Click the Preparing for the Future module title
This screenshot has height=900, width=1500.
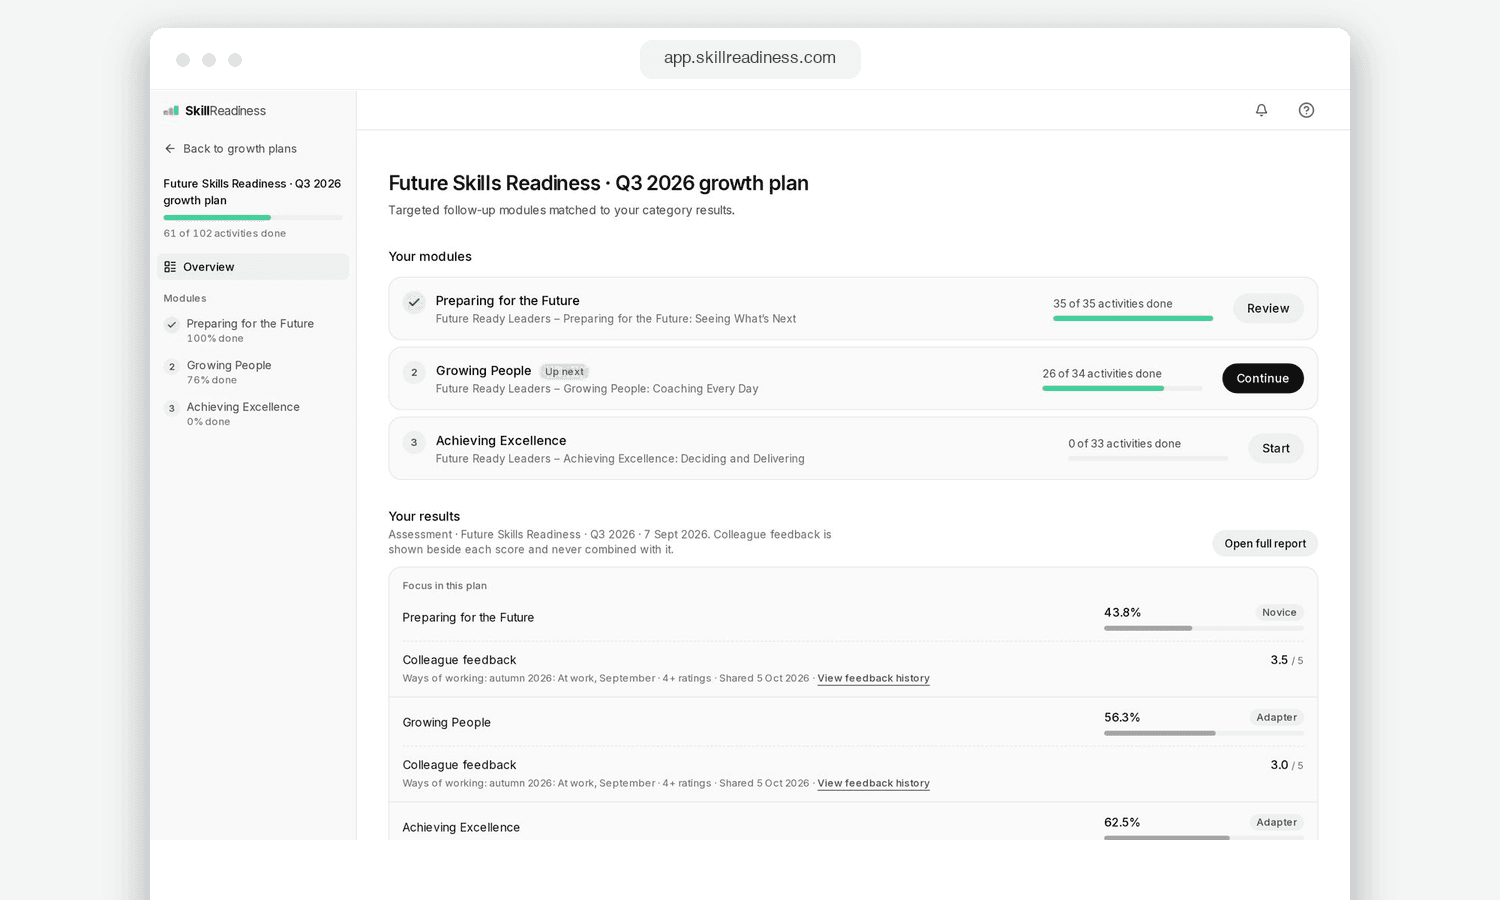tap(507, 300)
